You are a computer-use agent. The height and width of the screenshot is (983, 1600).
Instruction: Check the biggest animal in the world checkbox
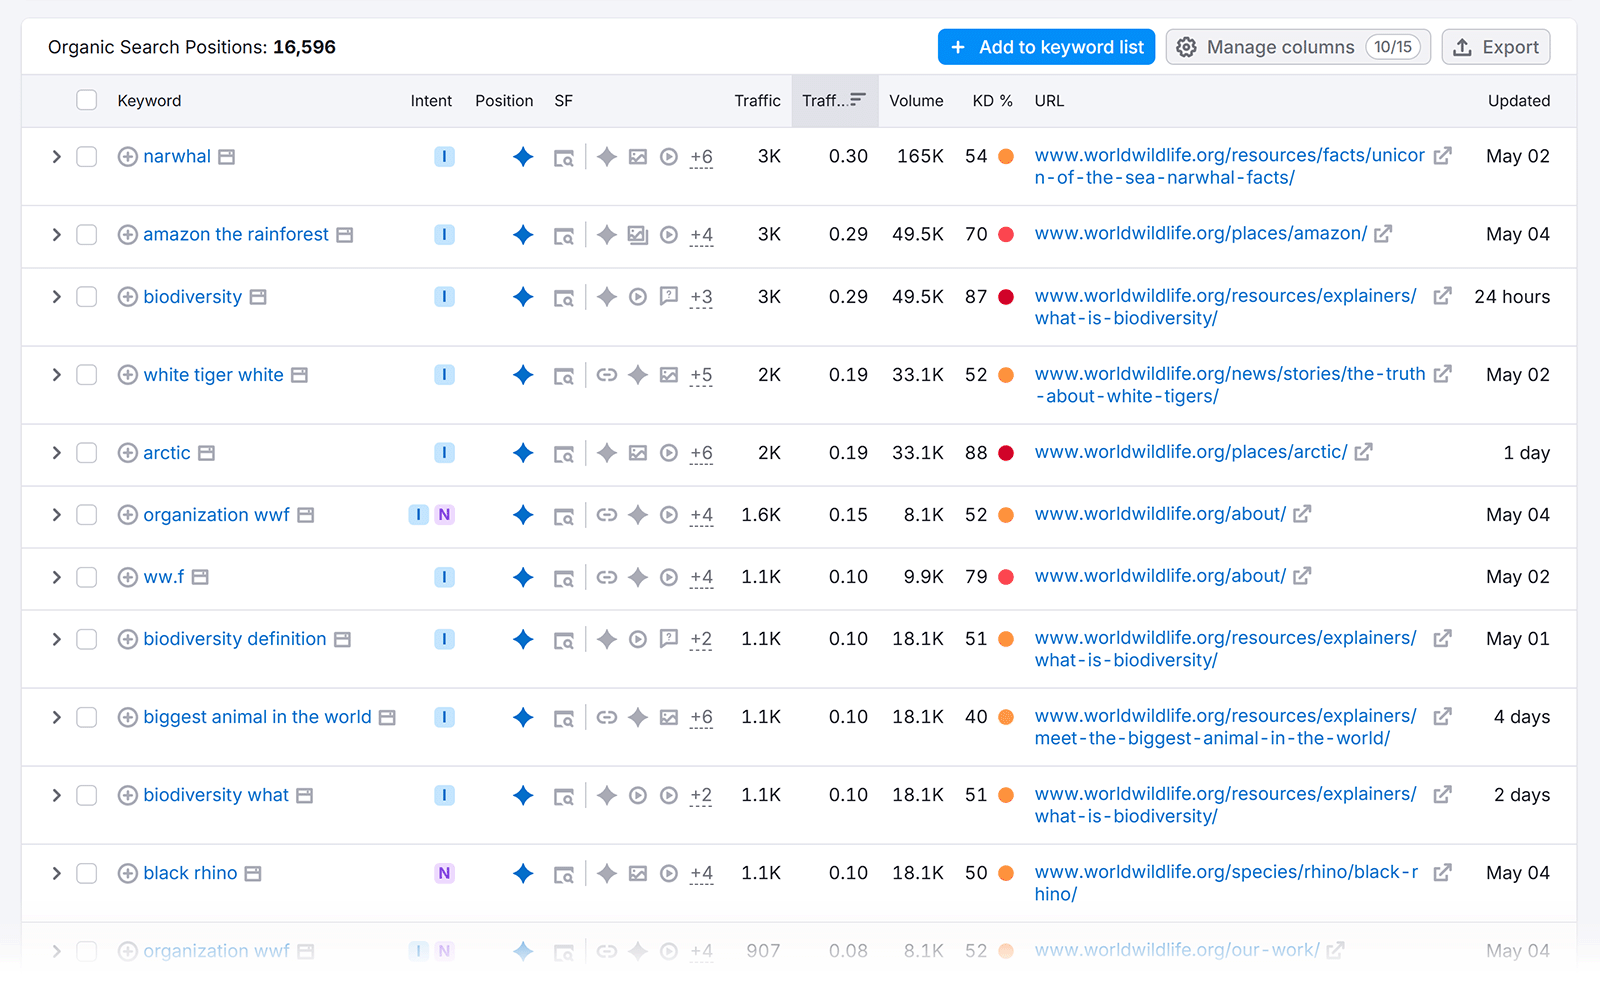pyautogui.click(x=87, y=717)
